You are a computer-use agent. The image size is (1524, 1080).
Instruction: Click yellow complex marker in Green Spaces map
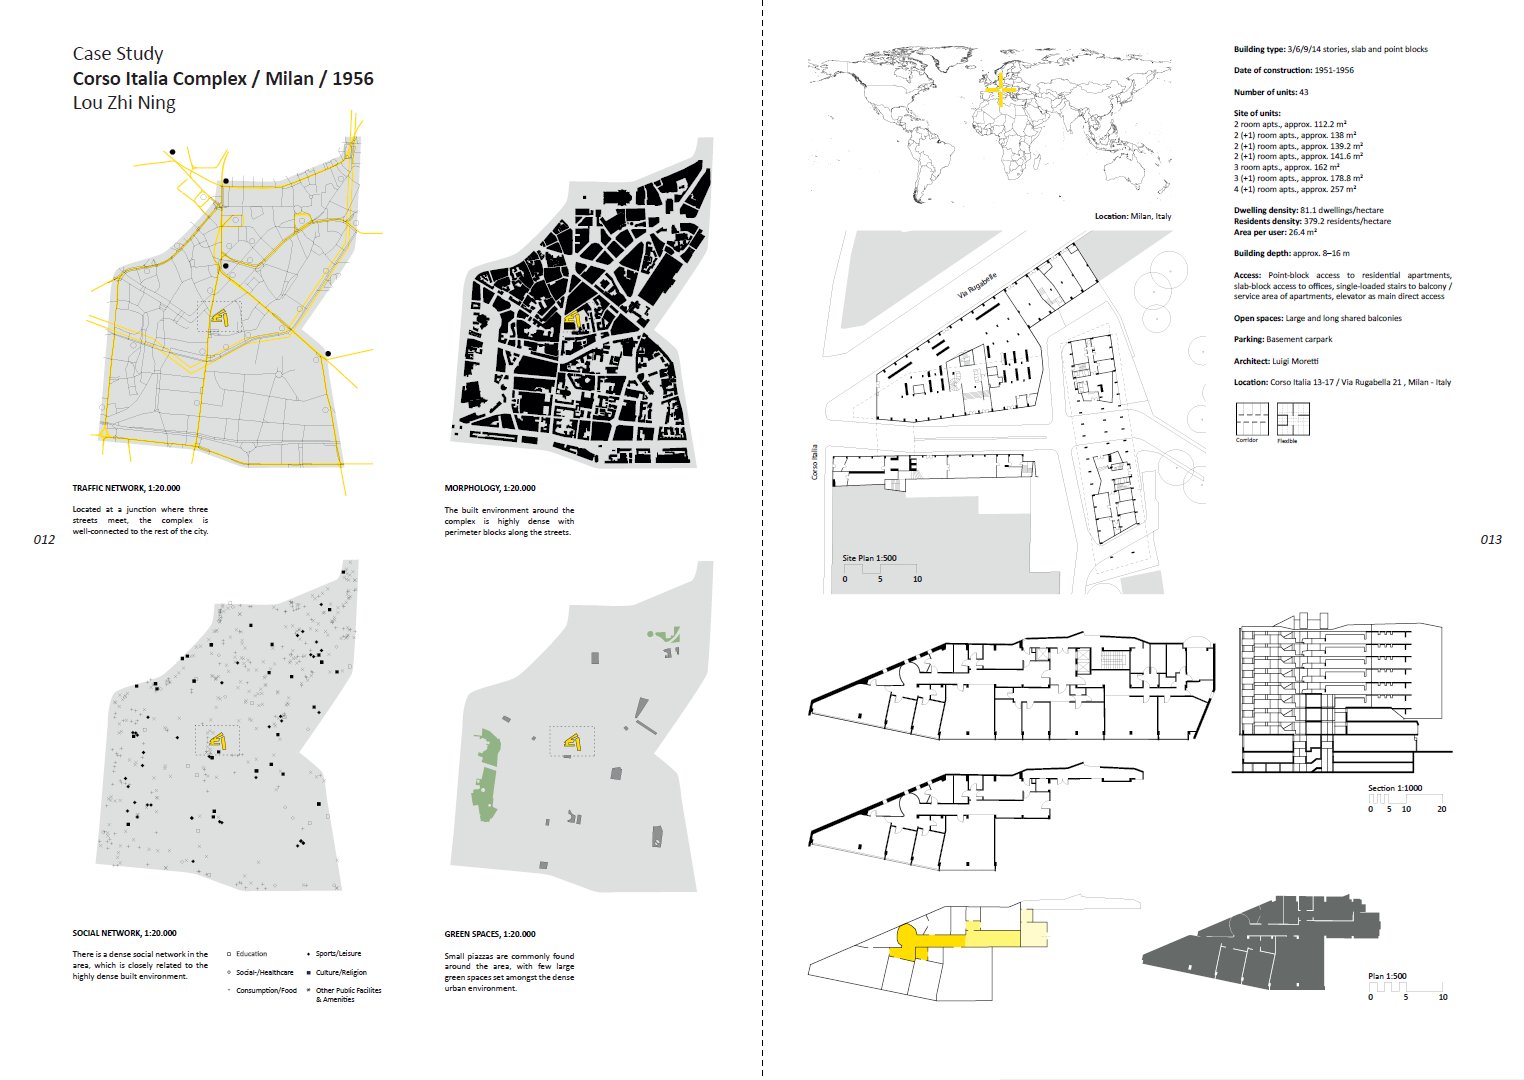click(573, 741)
